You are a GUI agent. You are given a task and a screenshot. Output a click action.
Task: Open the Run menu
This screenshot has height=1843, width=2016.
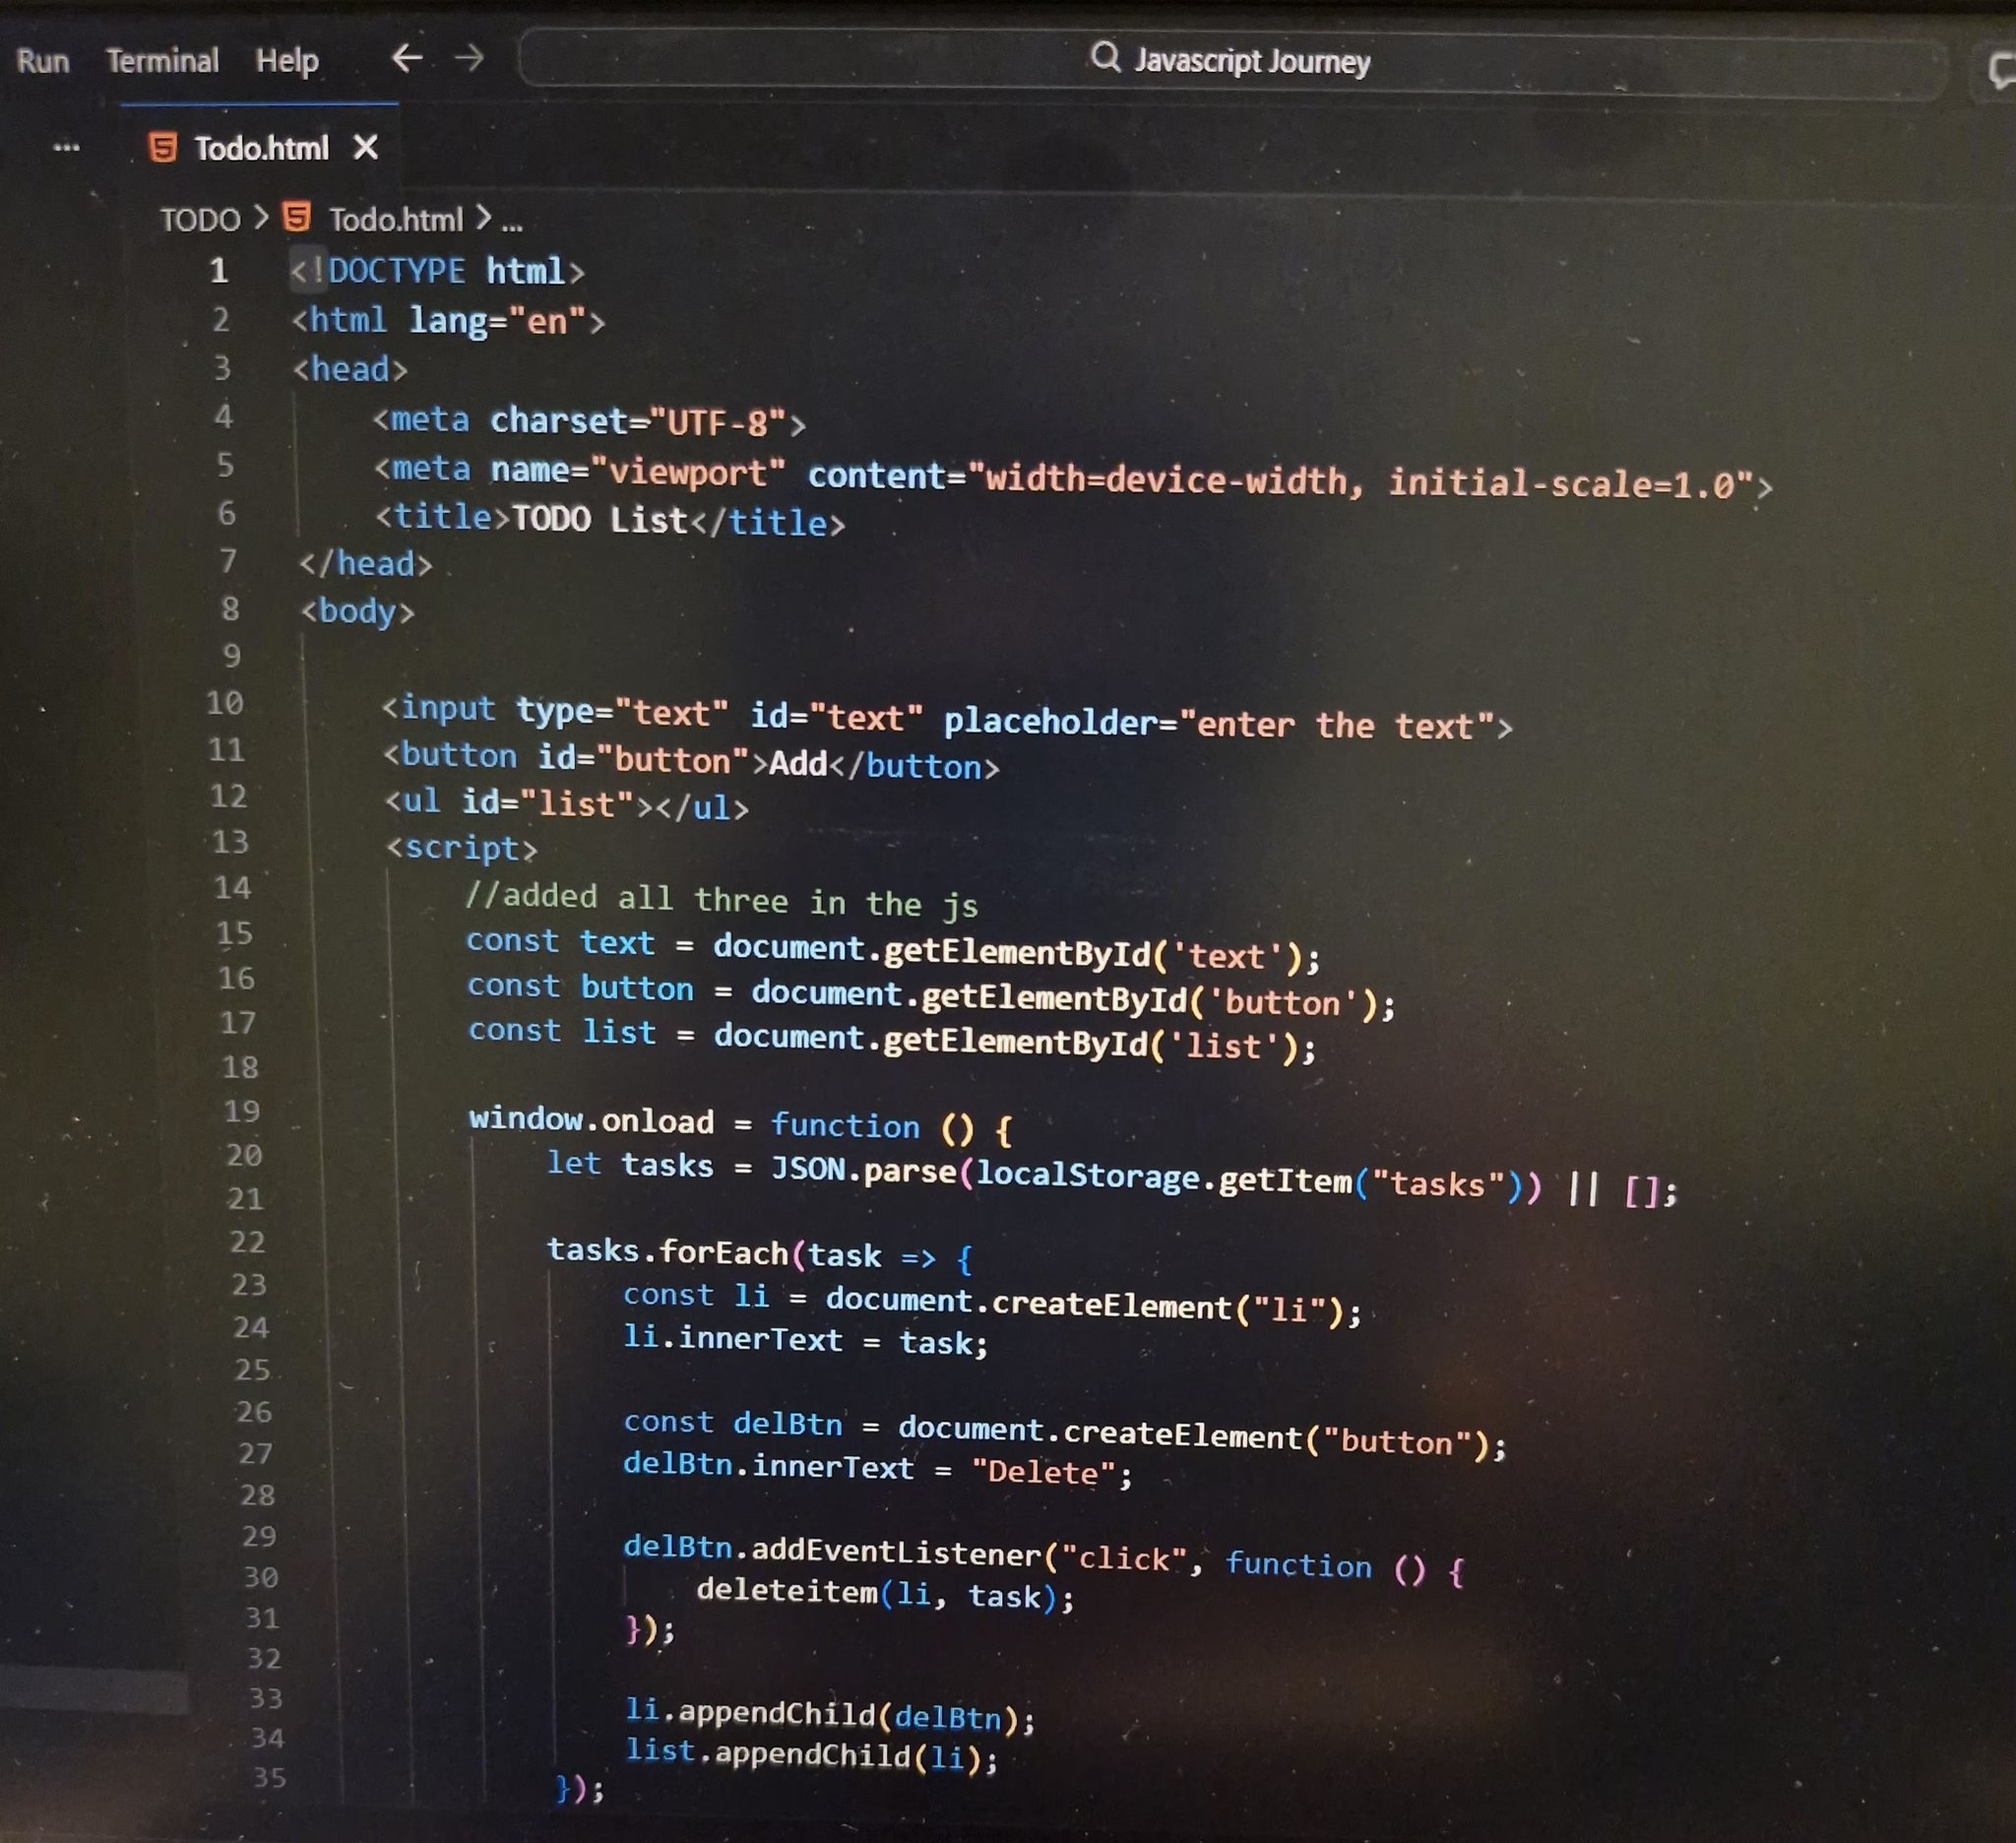tap(43, 62)
